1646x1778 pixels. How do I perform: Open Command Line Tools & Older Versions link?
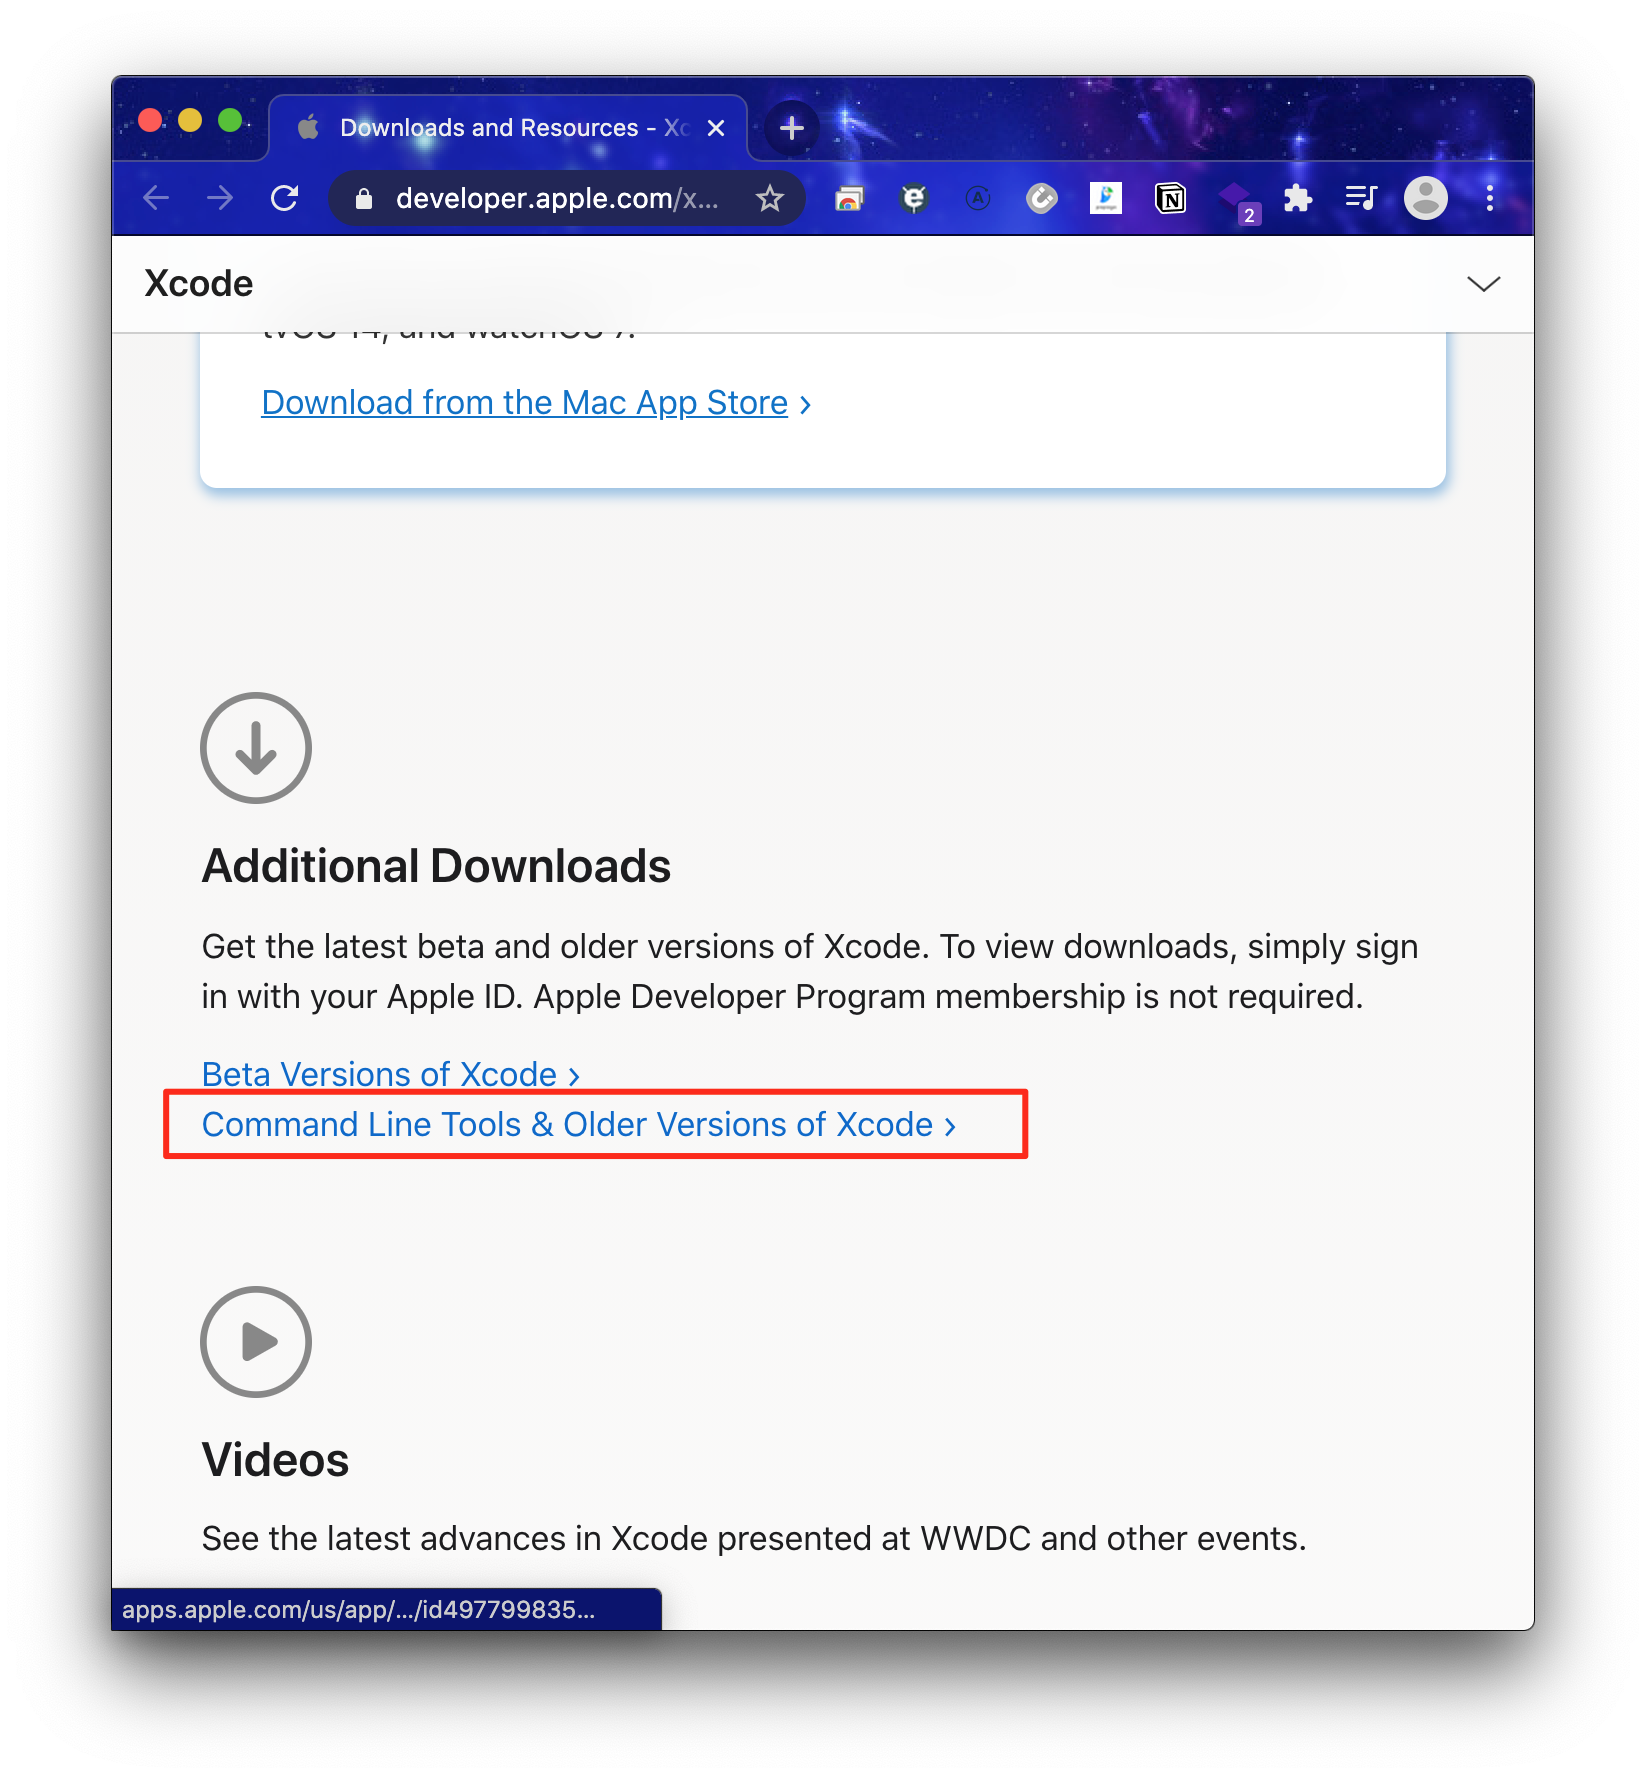[579, 1124]
